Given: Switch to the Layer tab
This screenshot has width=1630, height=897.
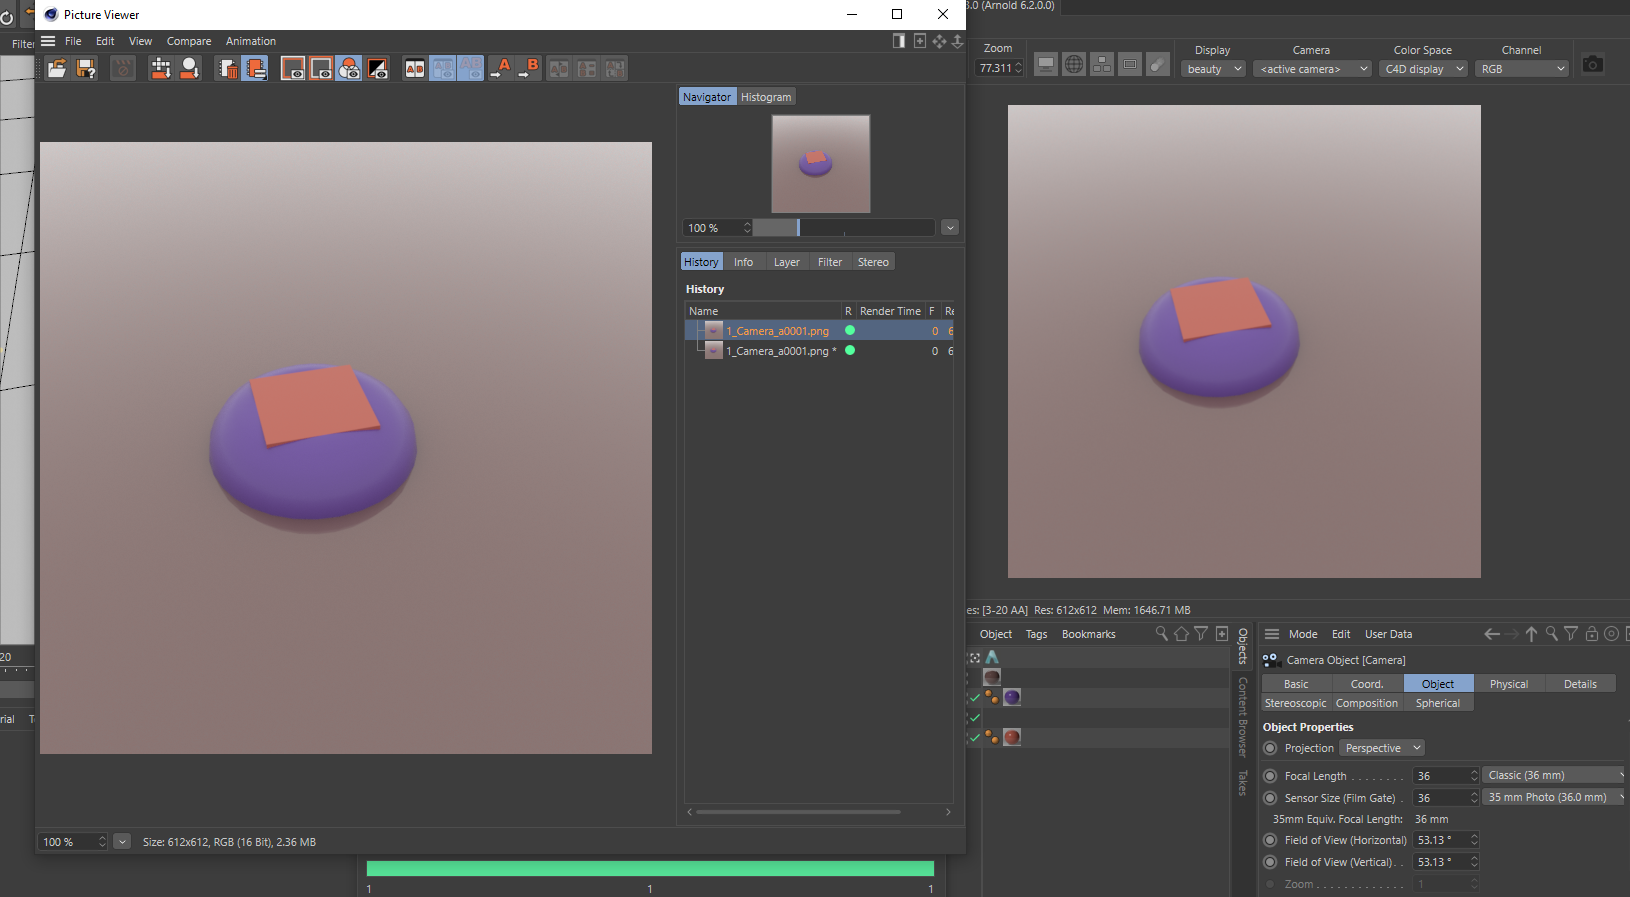Looking at the screenshot, I should tap(787, 262).
